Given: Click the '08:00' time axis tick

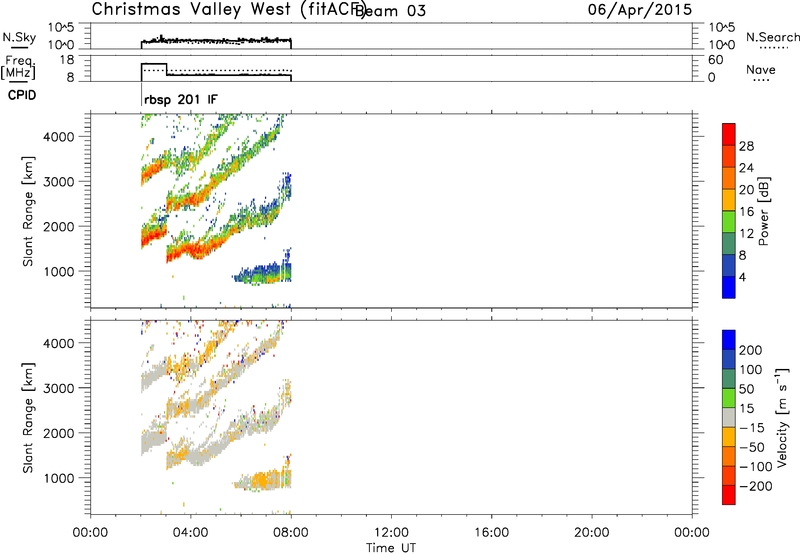Looking at the screenshot, I should 291,533.
